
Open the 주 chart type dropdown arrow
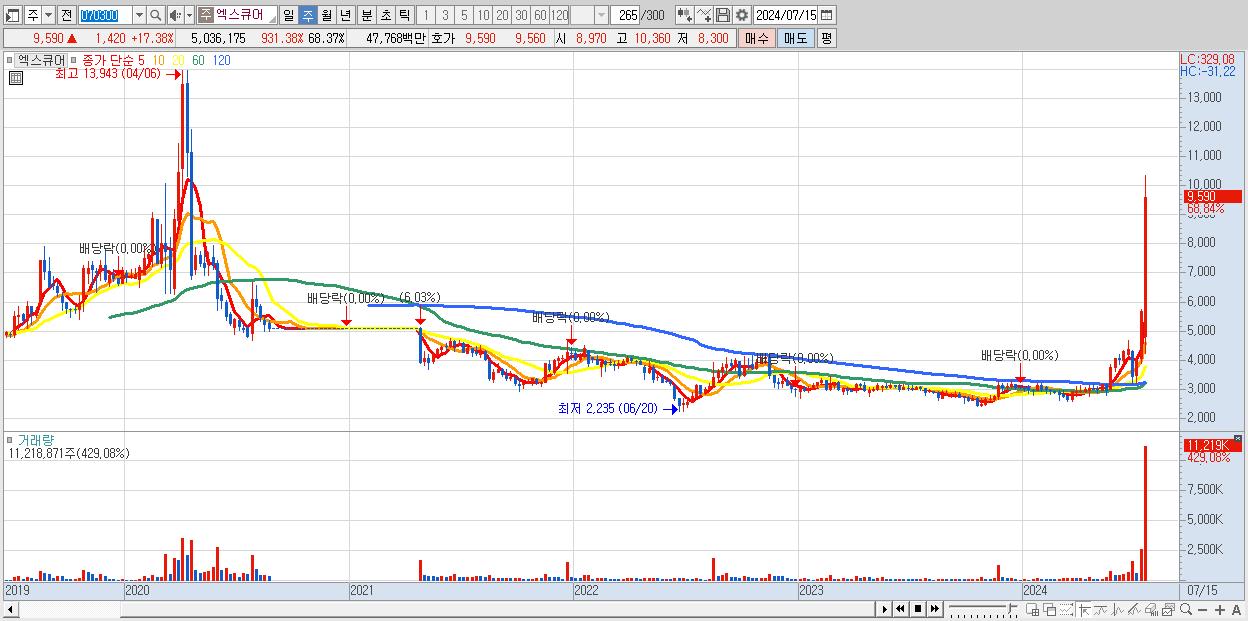pos(49,15)
